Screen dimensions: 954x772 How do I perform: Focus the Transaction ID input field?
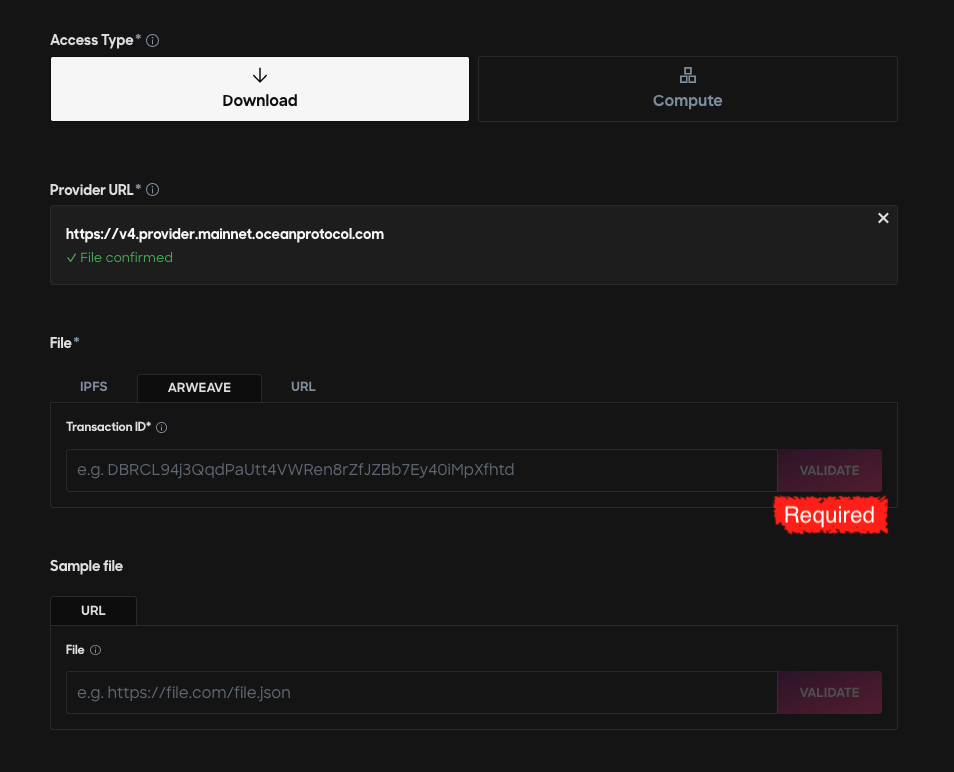[x=422, y=470]
